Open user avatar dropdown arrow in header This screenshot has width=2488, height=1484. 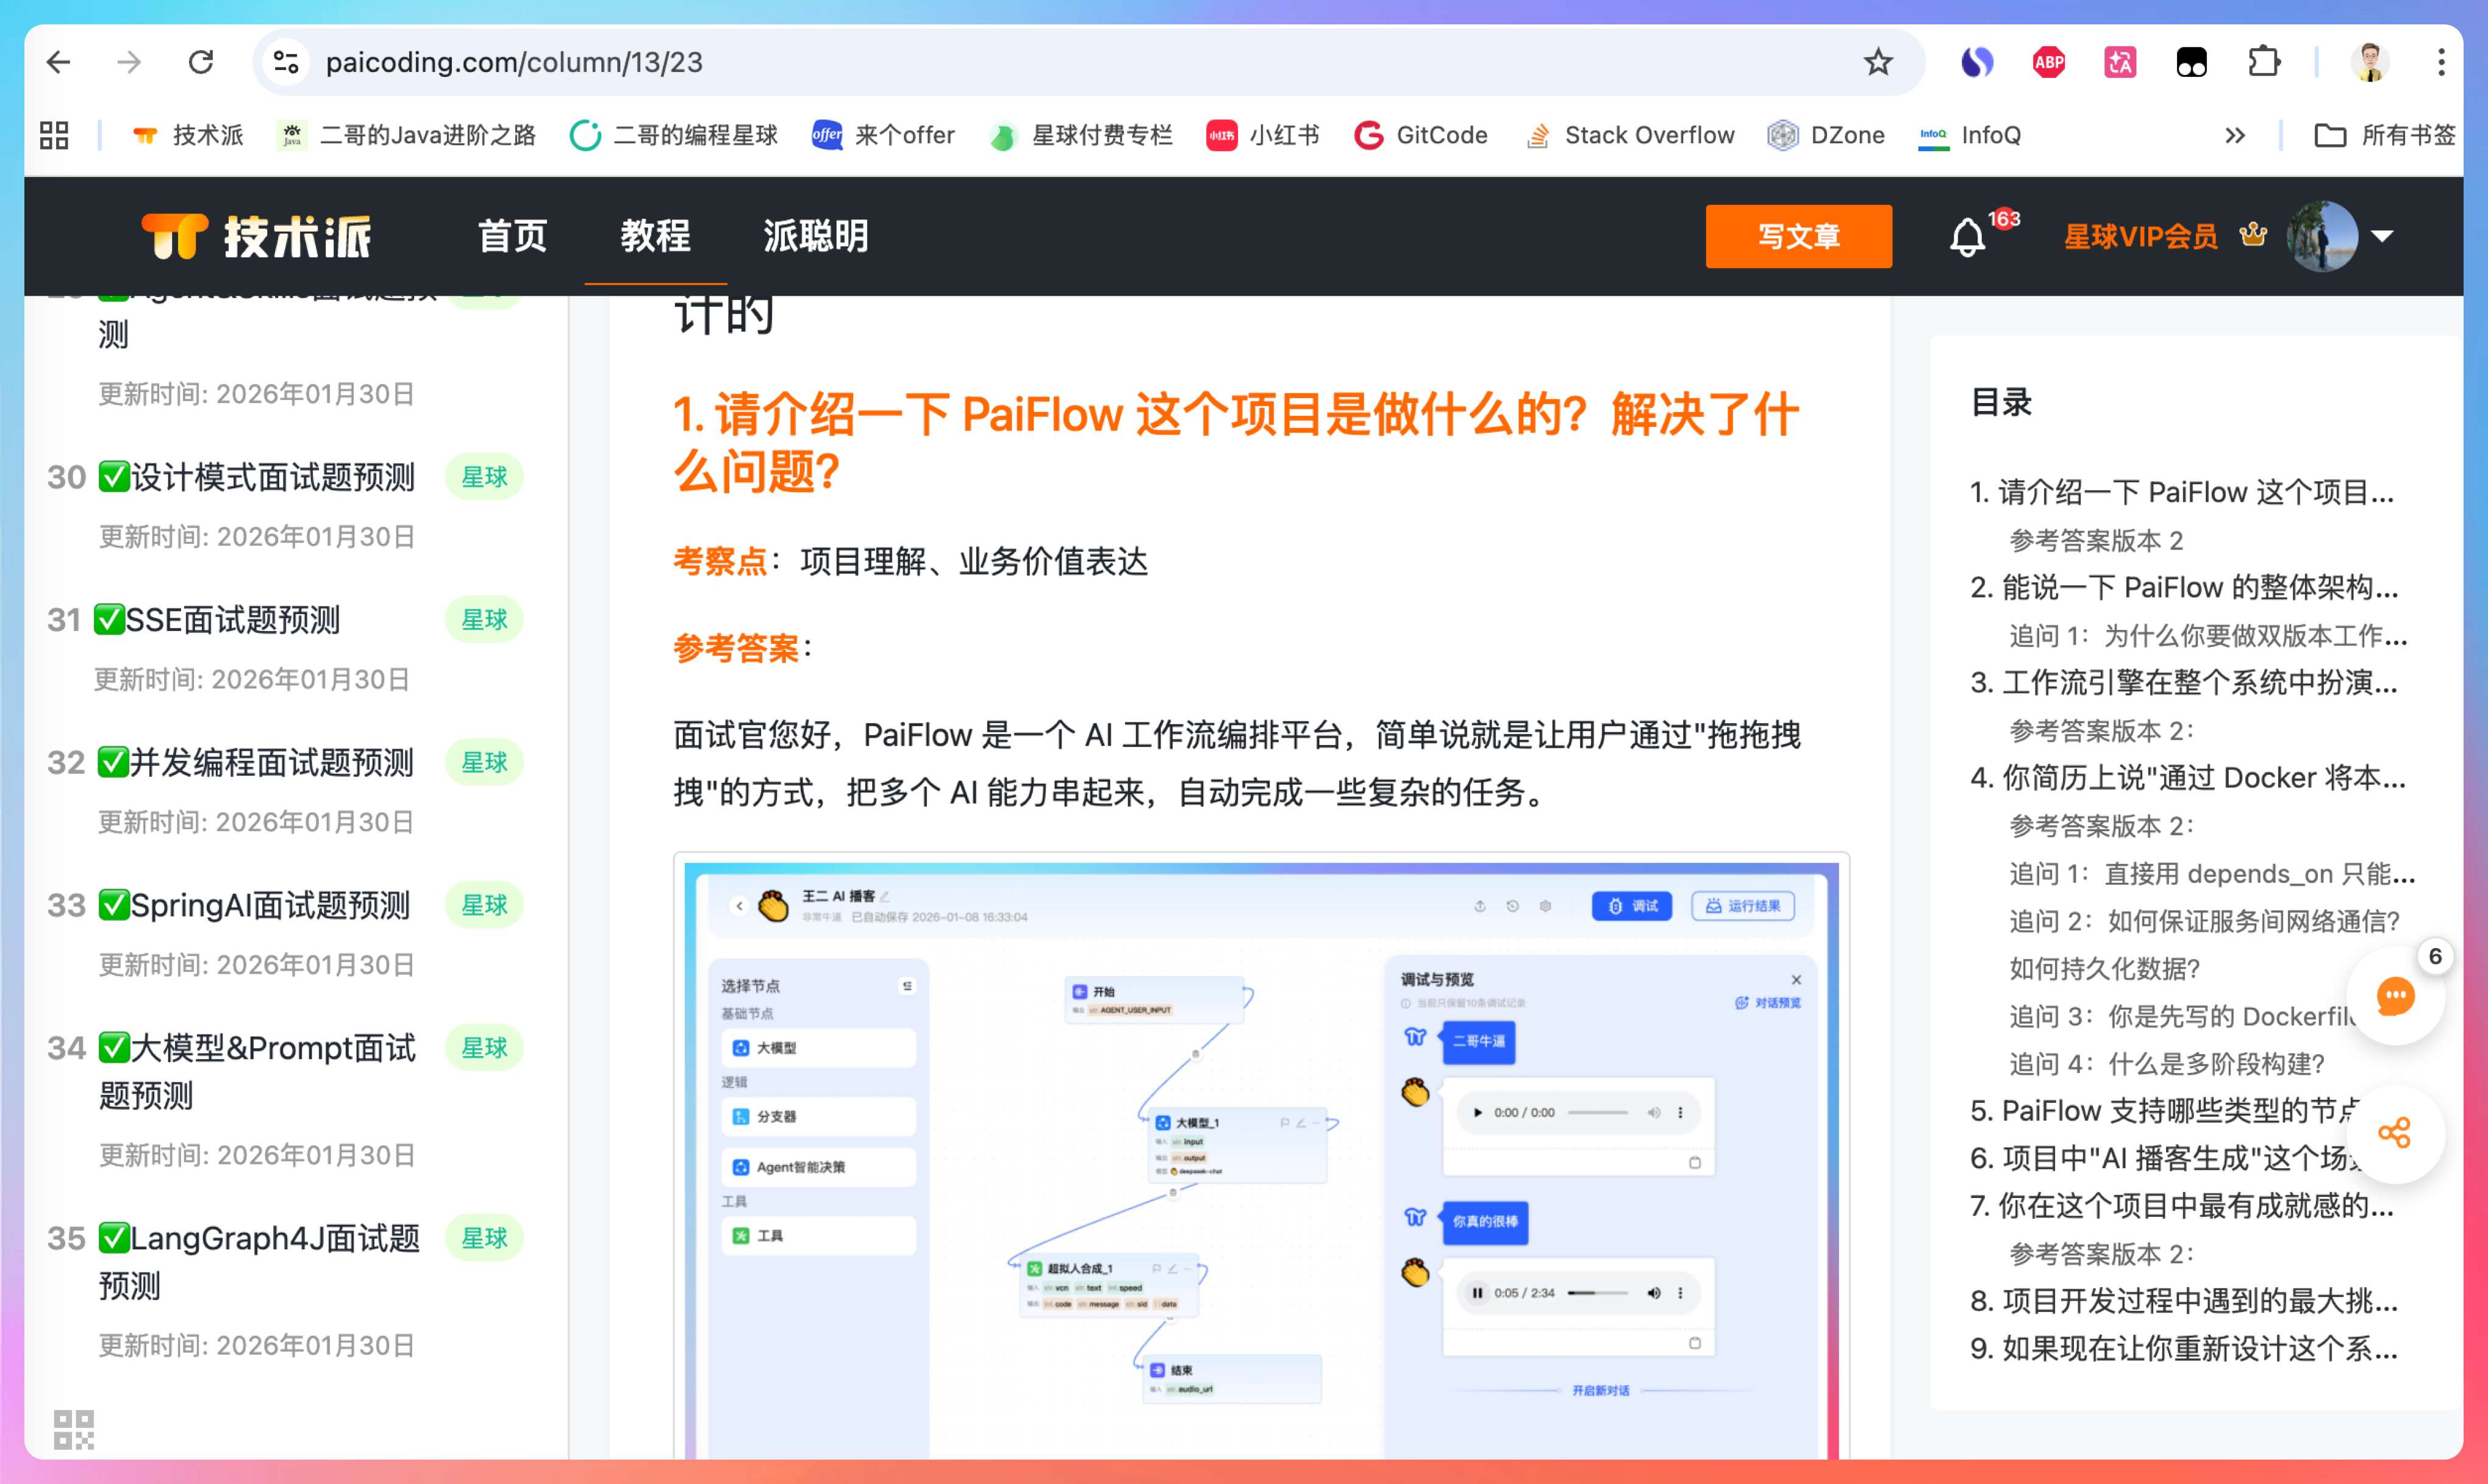(2382, 237)
